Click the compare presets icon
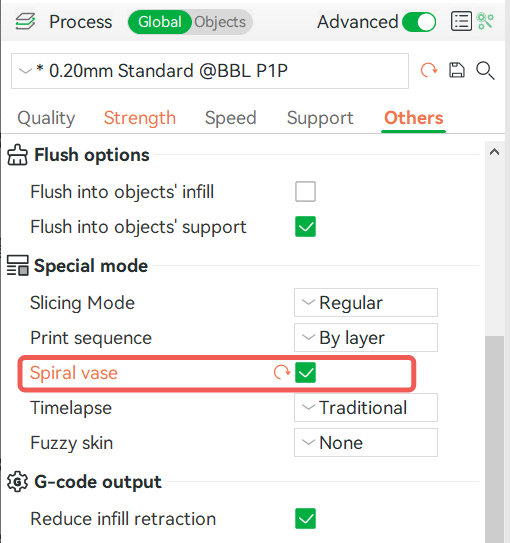510x543 pixels. [x=485, y=21]
